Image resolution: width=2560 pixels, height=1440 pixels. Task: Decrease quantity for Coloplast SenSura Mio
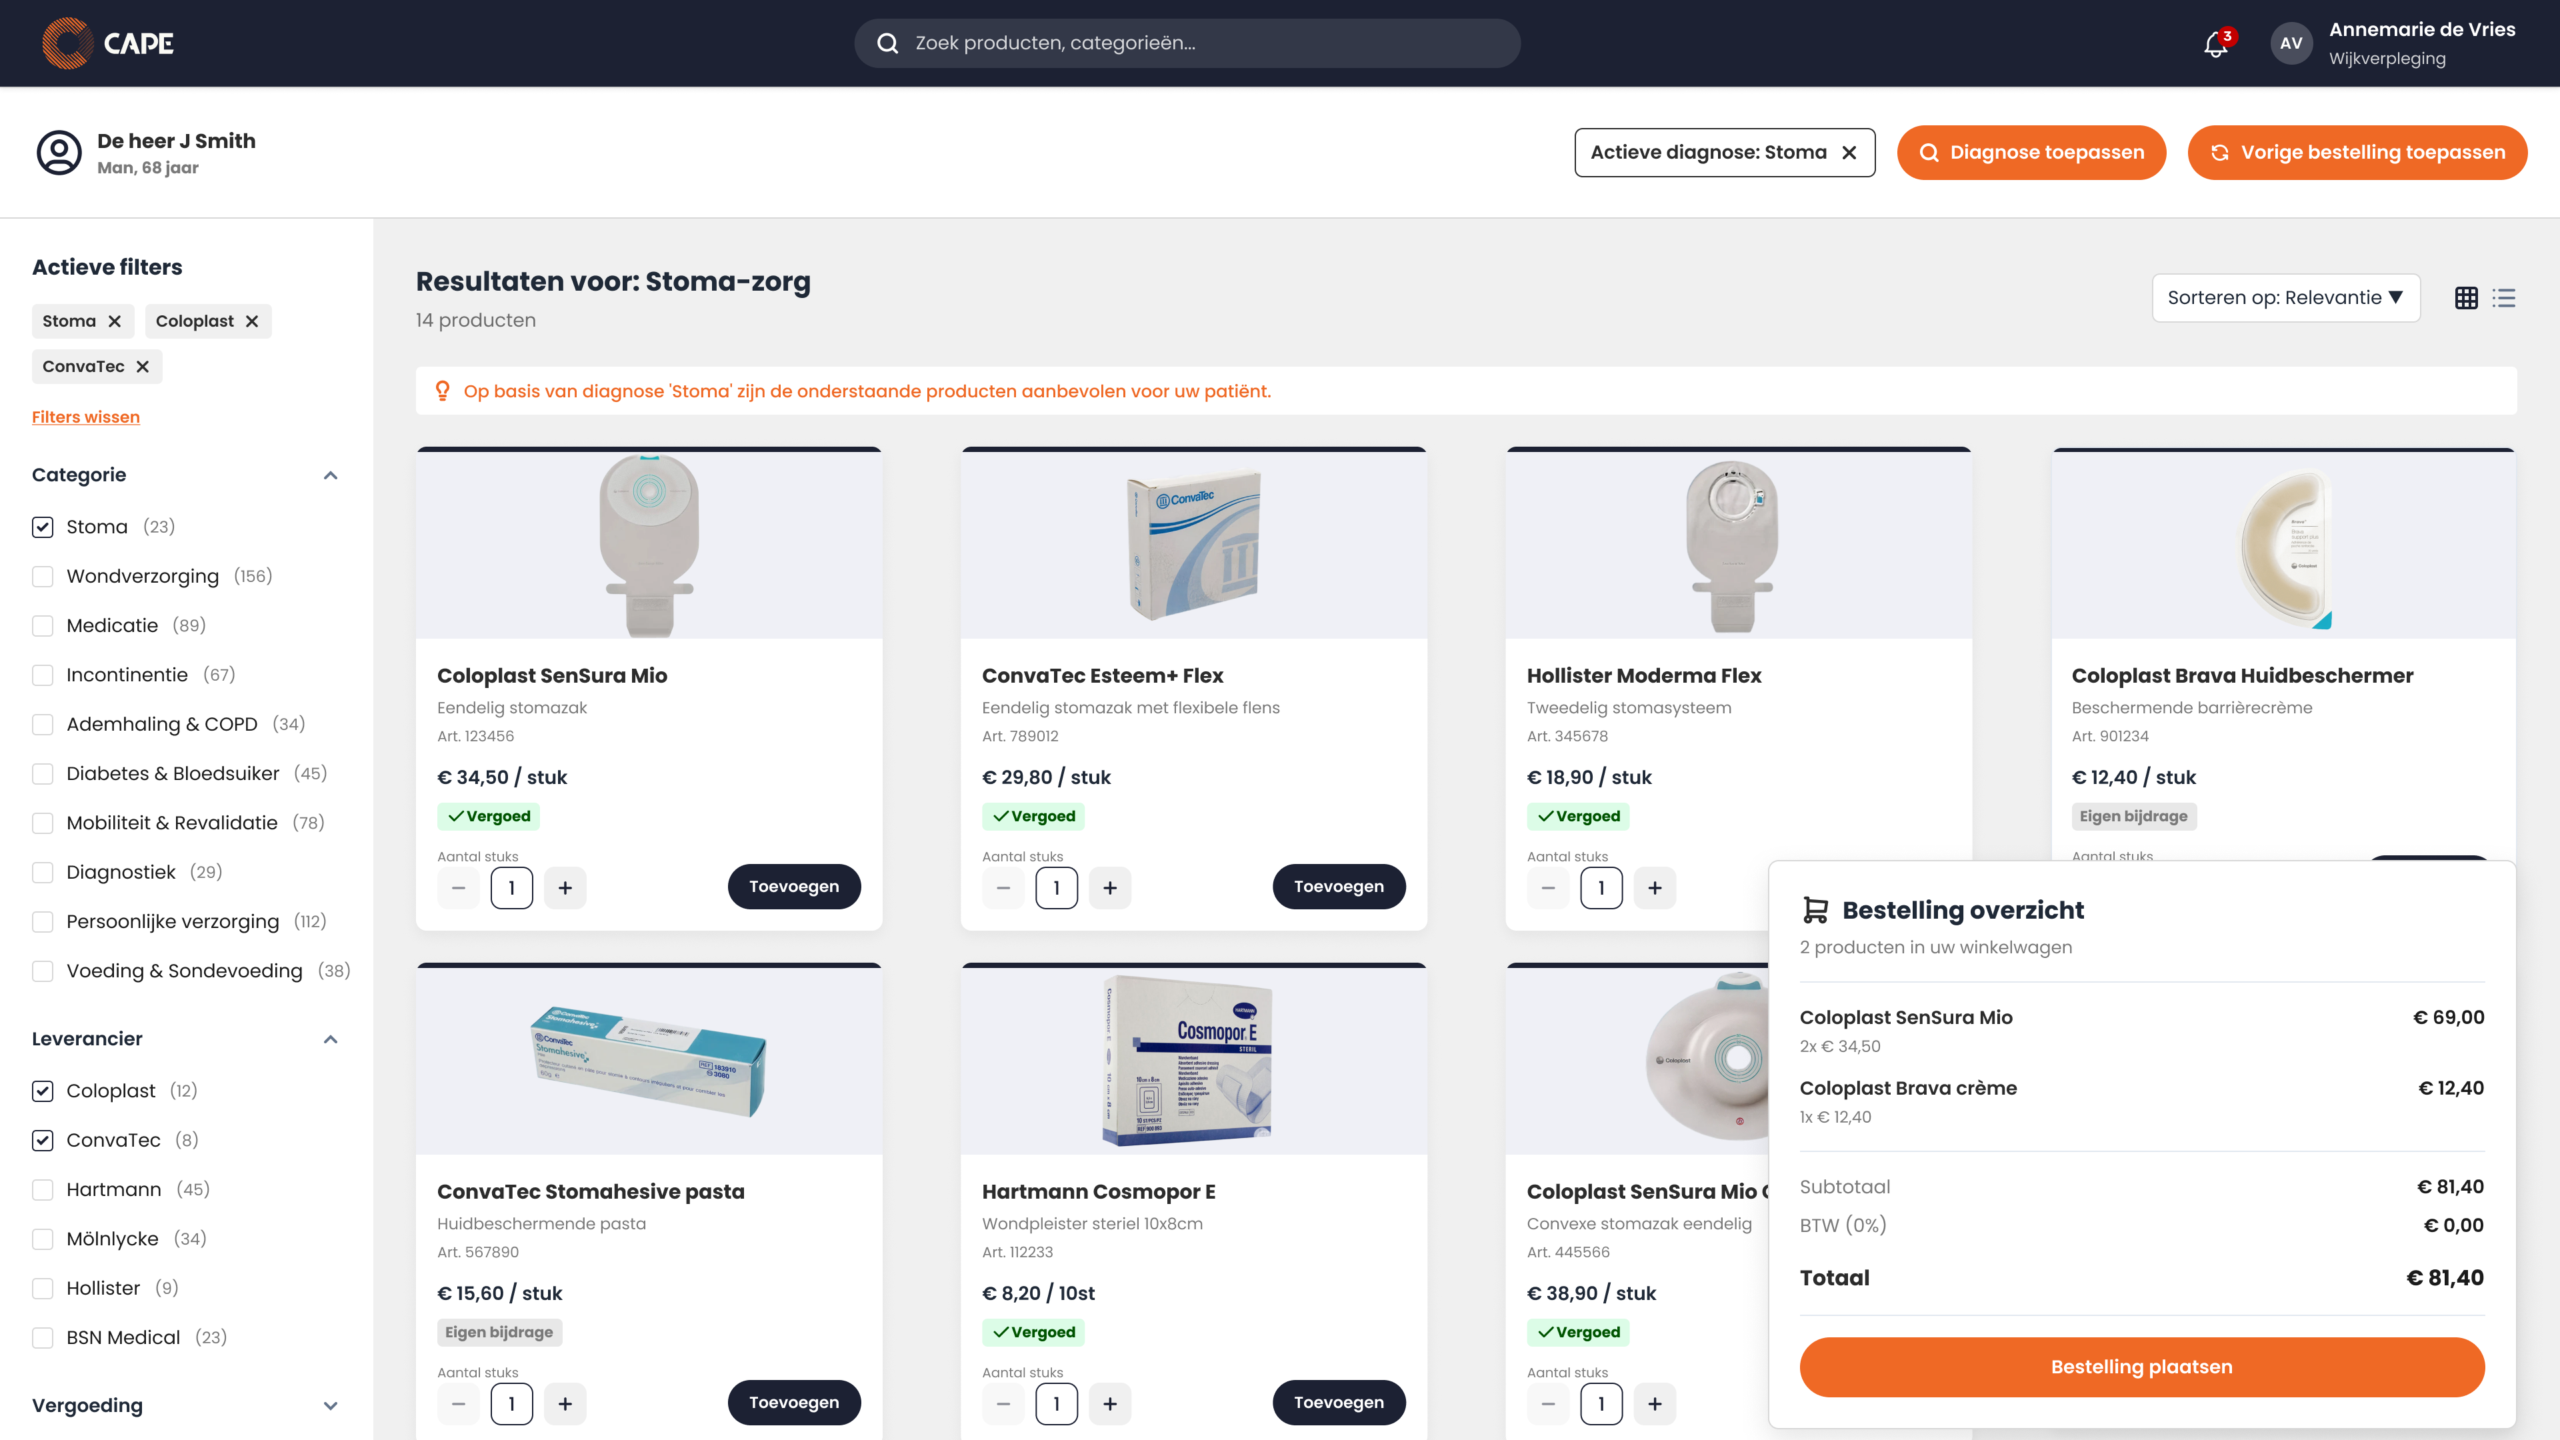tap(458, 888)
